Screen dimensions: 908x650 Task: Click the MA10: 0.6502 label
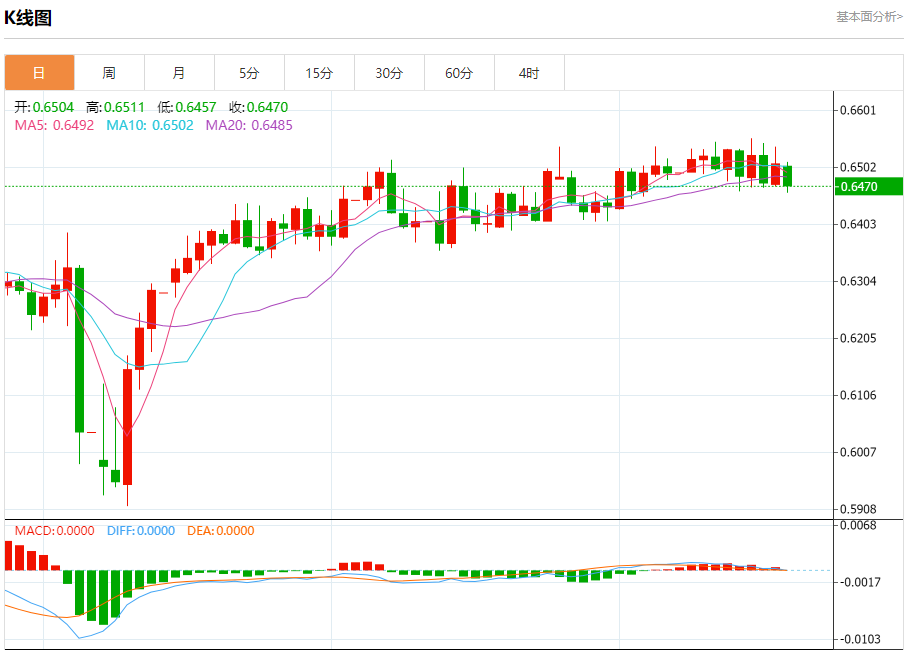pyautogui.click(x=150, y=125)
